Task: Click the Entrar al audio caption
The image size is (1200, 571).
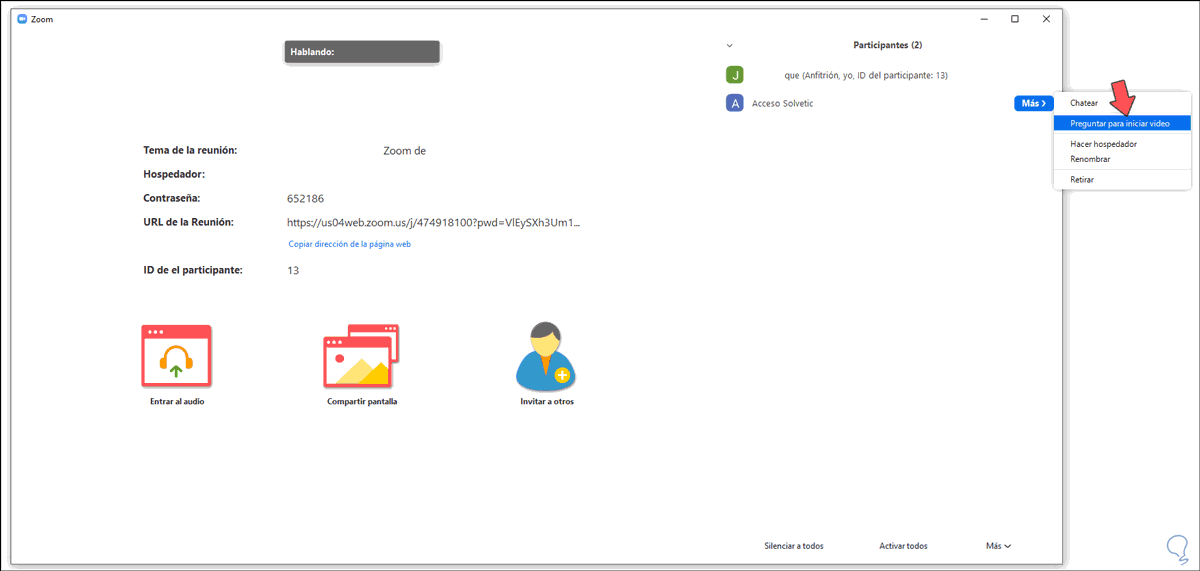Action: tap(177, 402)
